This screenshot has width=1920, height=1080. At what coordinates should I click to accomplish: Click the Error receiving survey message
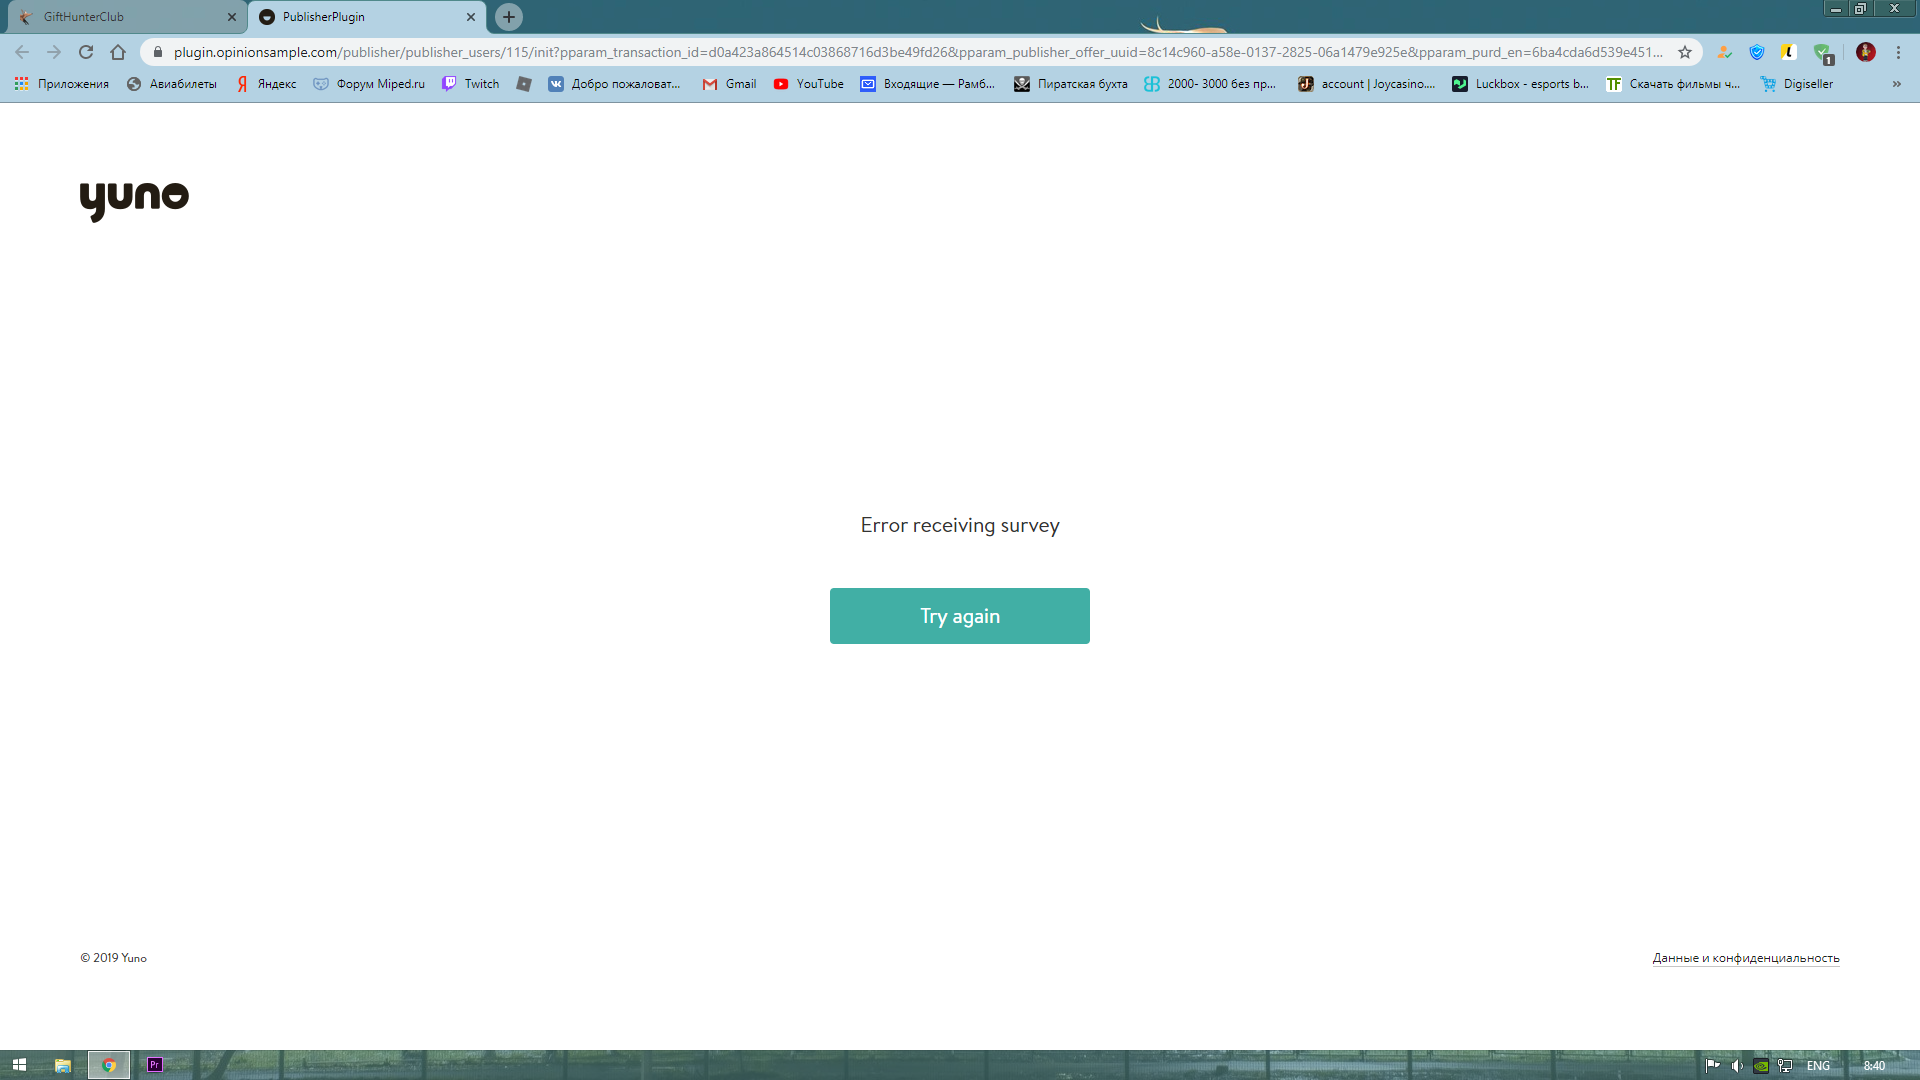click(x=959, y=525)
